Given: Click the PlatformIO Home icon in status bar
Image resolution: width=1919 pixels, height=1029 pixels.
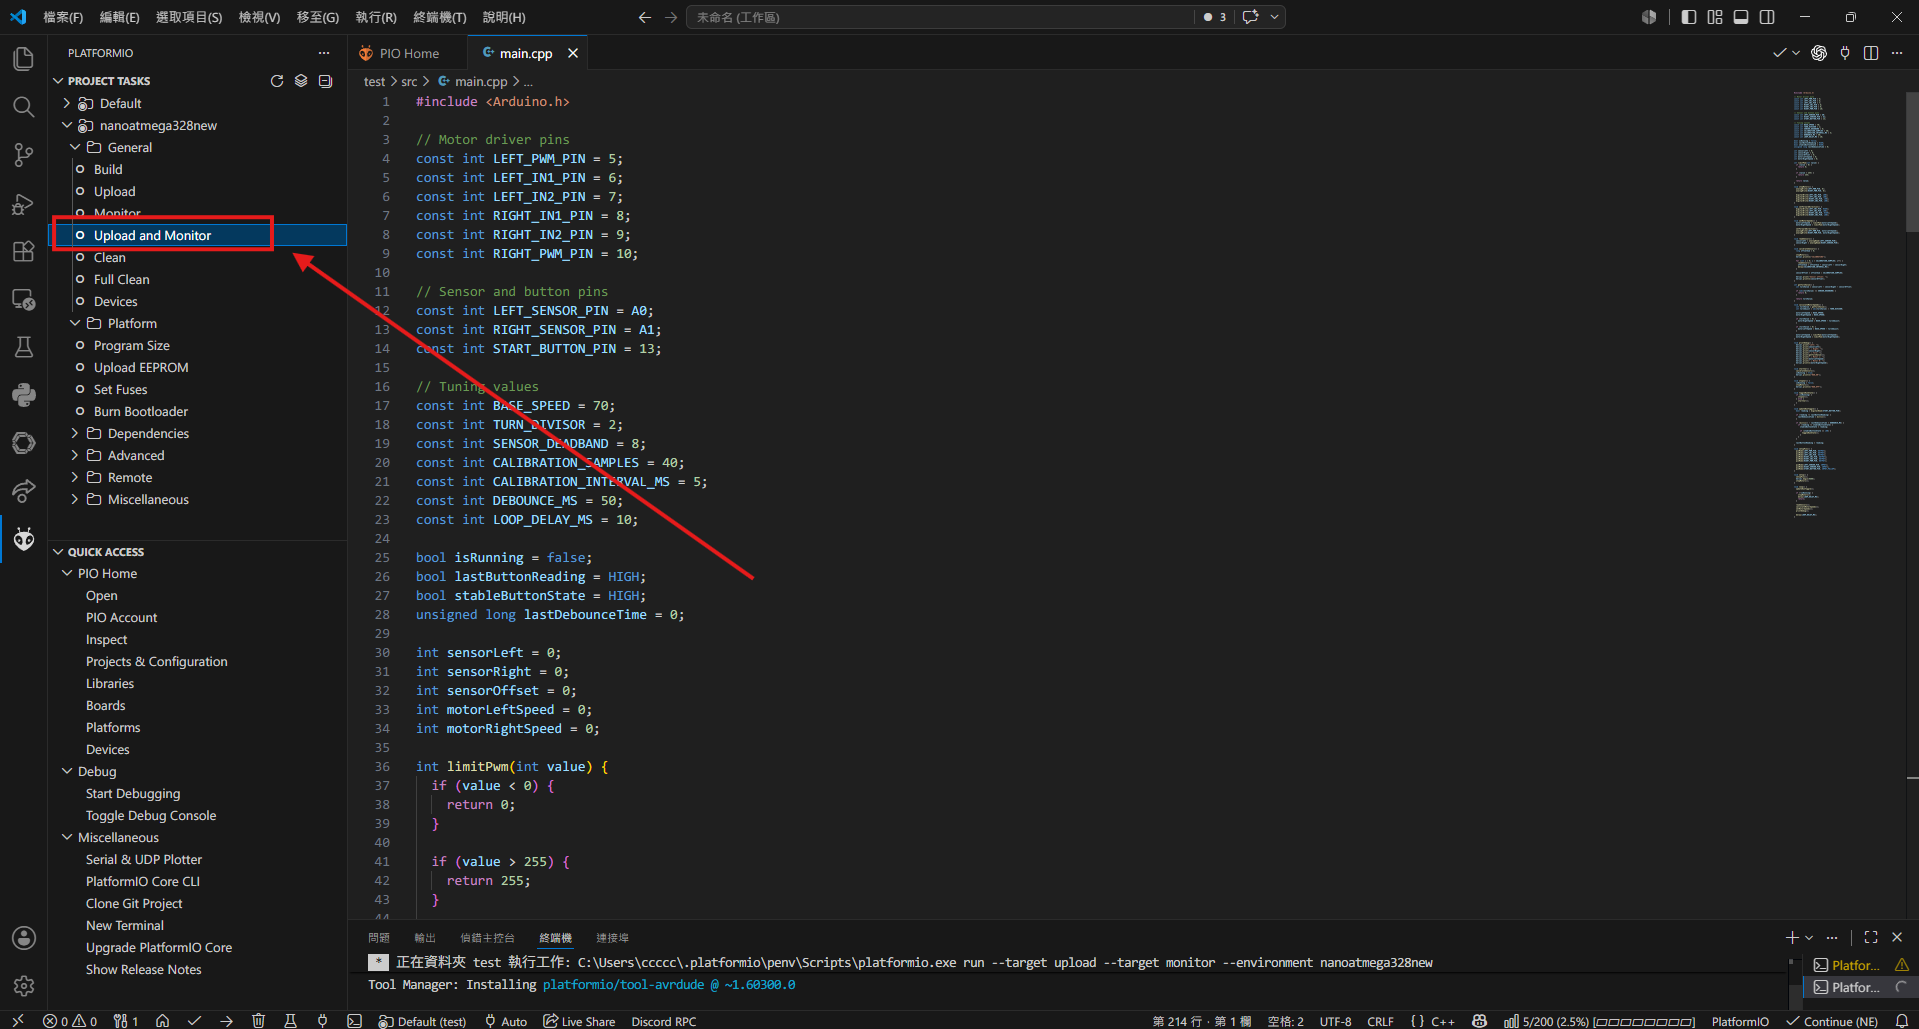Looking at the screenshot, I should coord(162,1021).
